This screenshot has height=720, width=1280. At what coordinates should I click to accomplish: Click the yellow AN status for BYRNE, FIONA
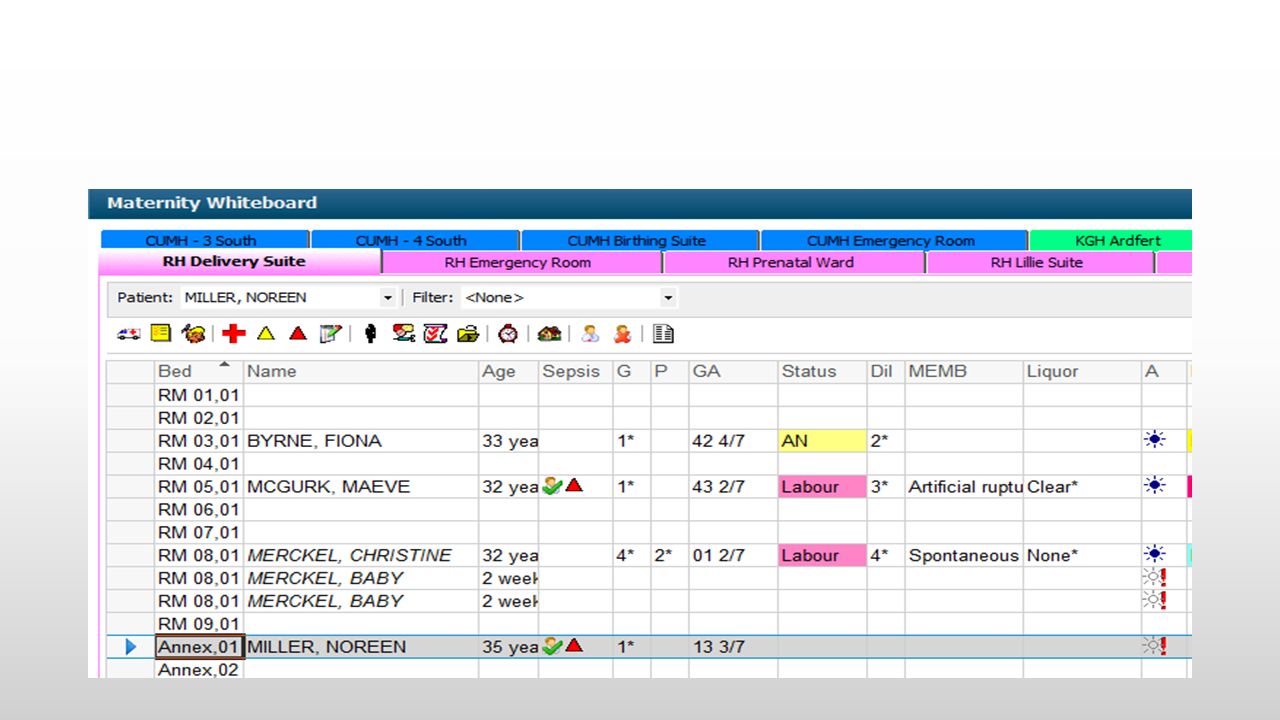822,440
